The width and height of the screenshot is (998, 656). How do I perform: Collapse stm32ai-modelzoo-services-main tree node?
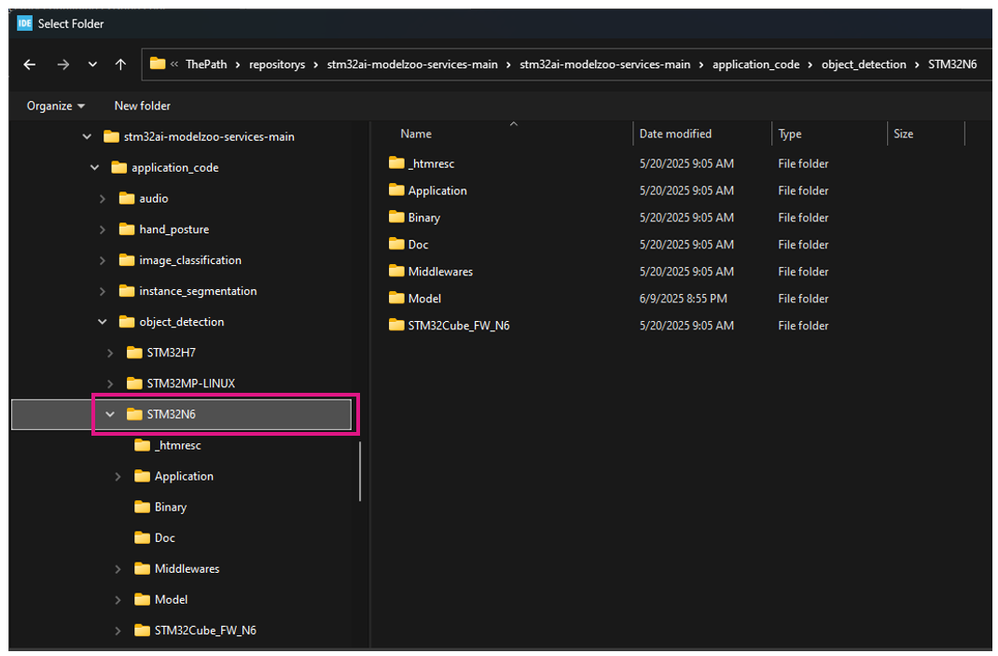(x=87, y=136)
